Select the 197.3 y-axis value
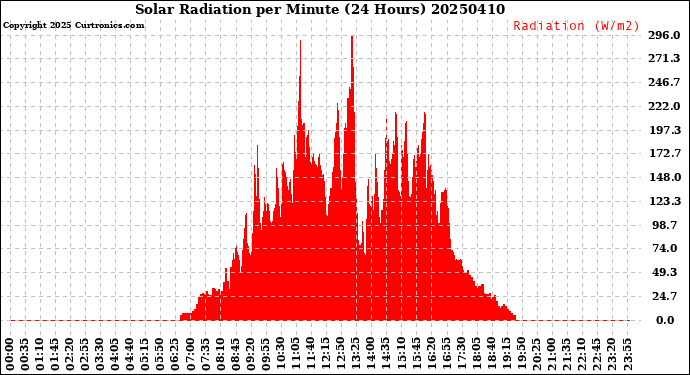The height and width of the screenshot is (375, 690). point(664,130)
